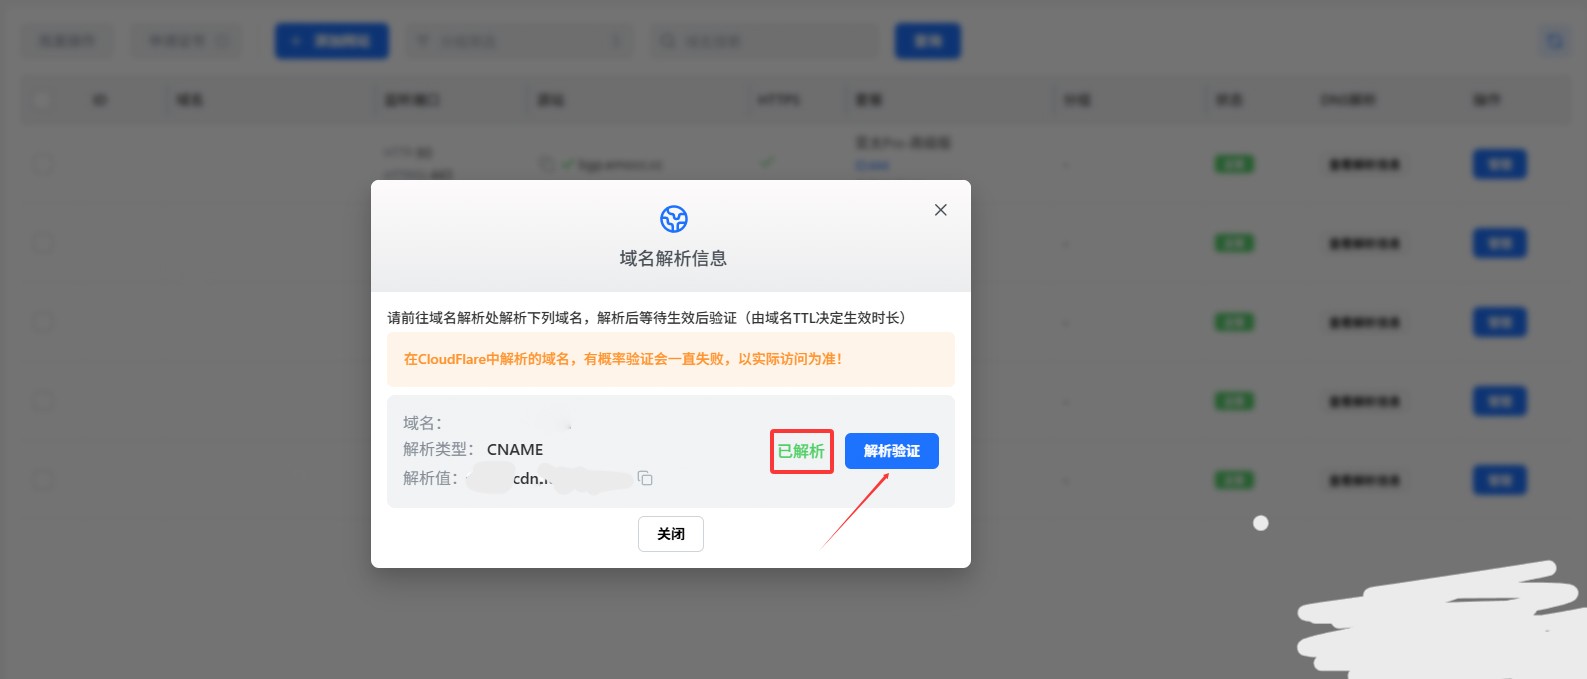Click the blue add button with the plus sign in the background toolbar
The height and width of the screenshot is (679, 1587).
point(332,41)
